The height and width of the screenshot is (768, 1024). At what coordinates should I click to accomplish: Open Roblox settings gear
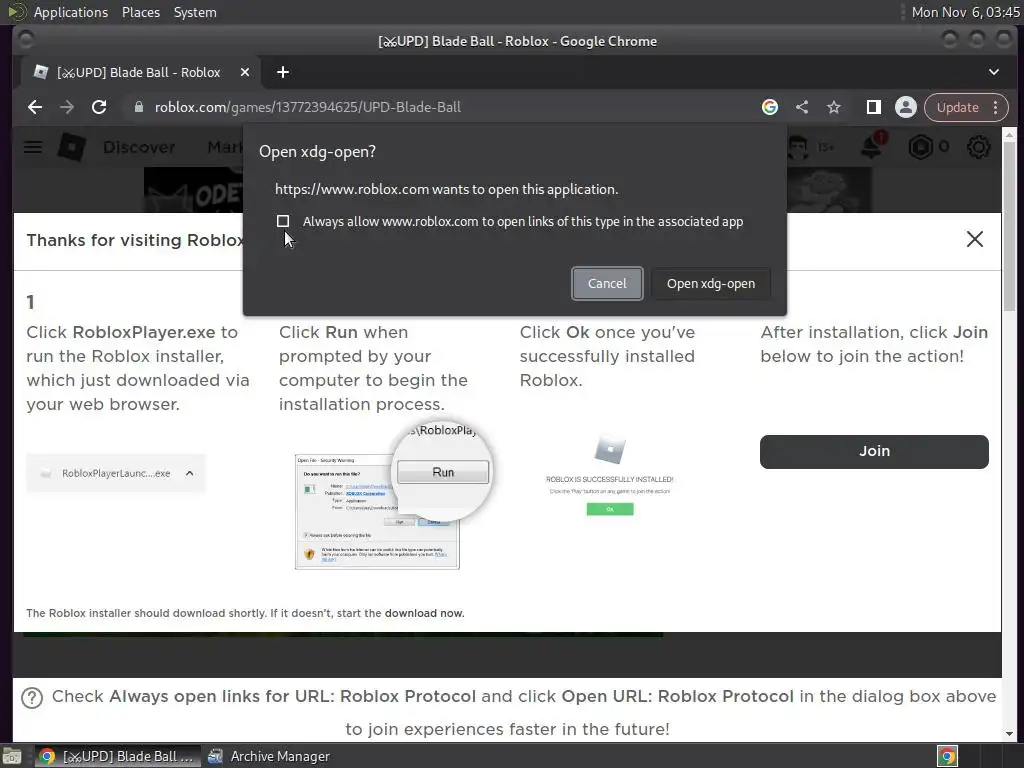(x=978, y=147)
